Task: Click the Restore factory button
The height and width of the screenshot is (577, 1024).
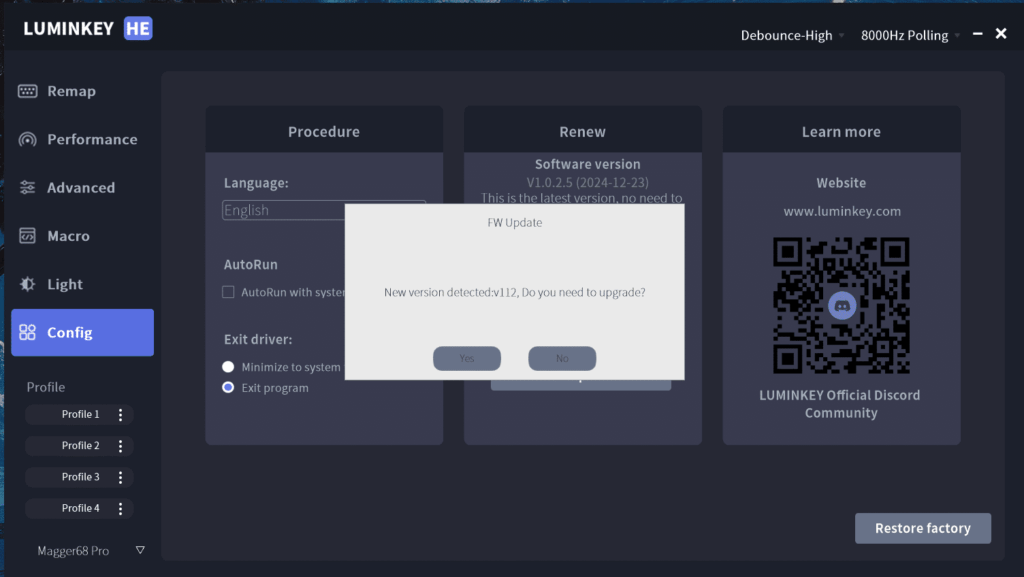Action: [923, 528]
